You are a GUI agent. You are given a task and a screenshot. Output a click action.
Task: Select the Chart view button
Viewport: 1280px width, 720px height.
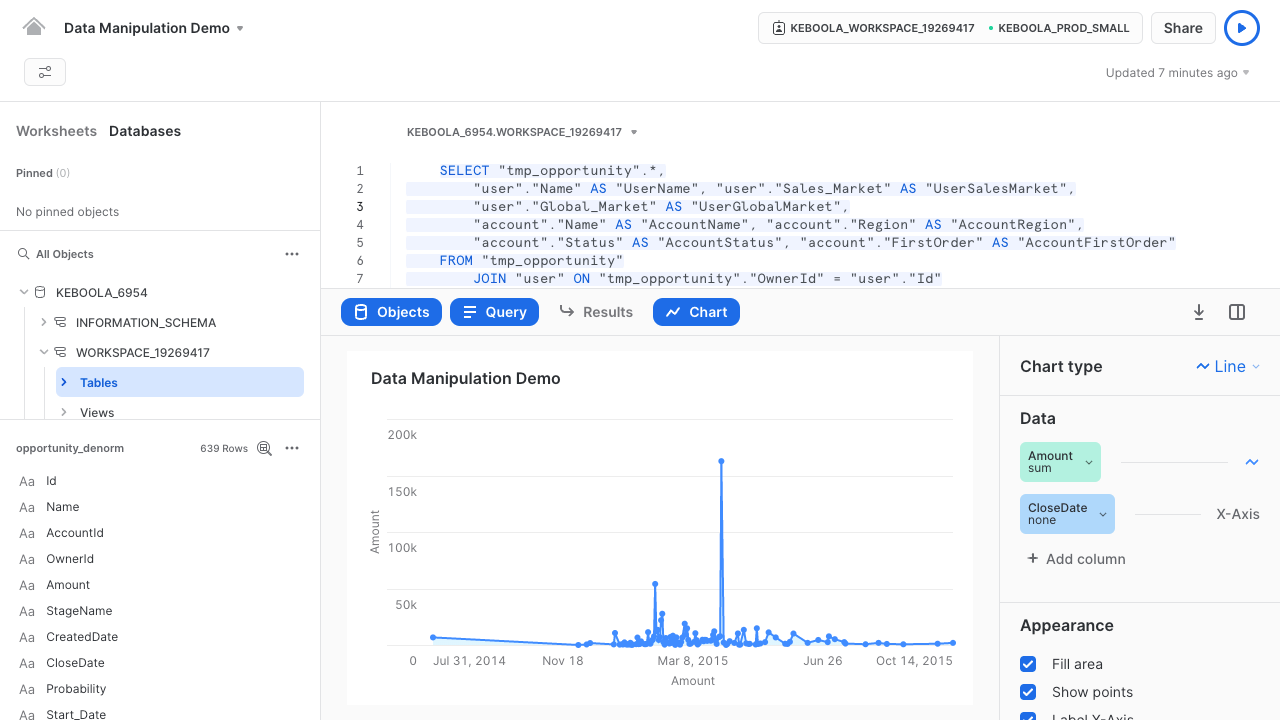[x=696, y=312]
